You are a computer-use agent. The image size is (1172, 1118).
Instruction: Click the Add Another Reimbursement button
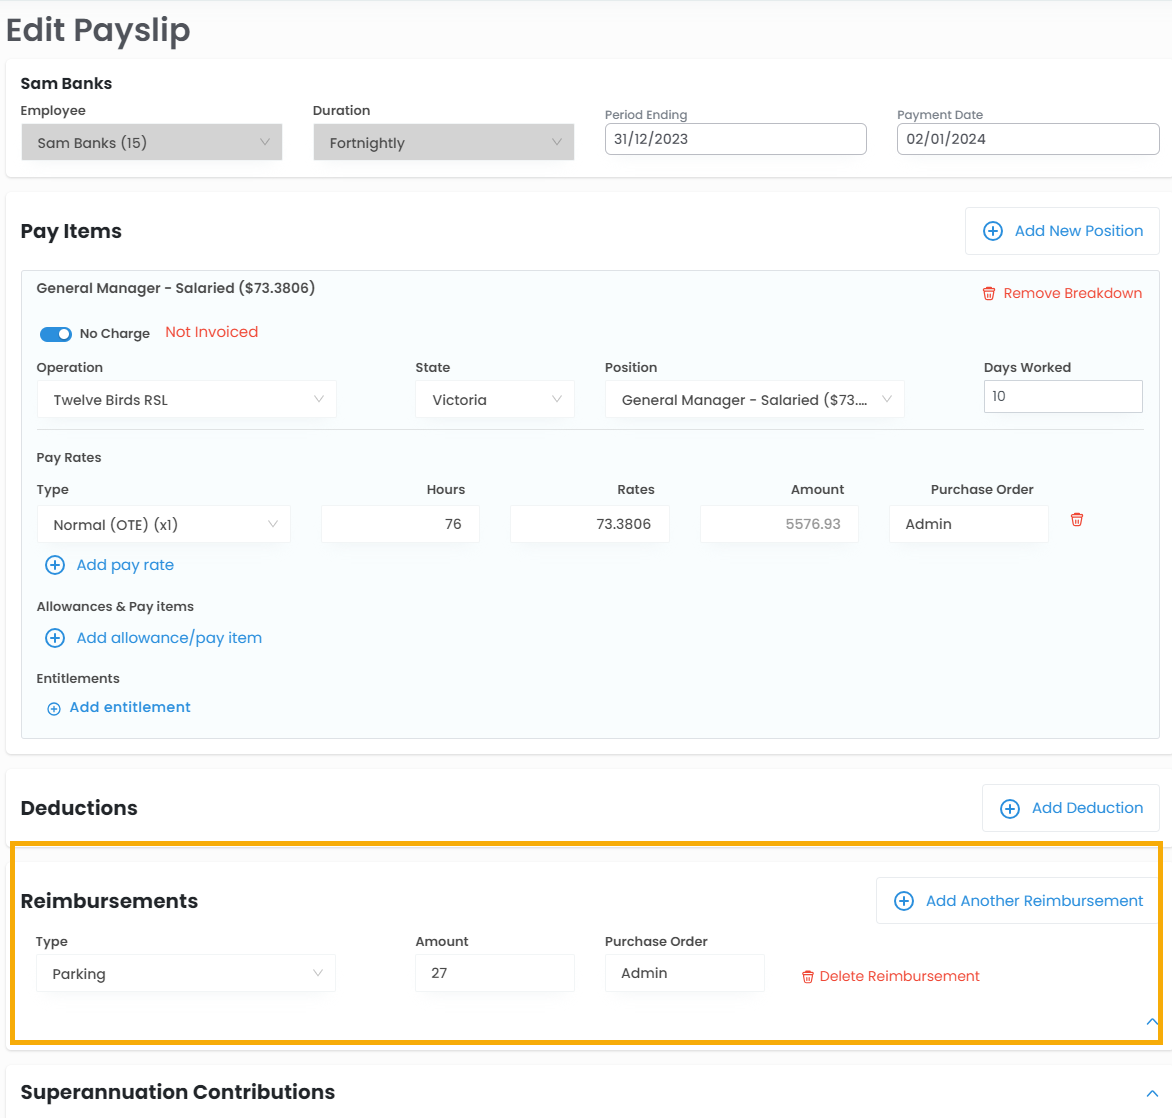click(x=1019, y=901)
